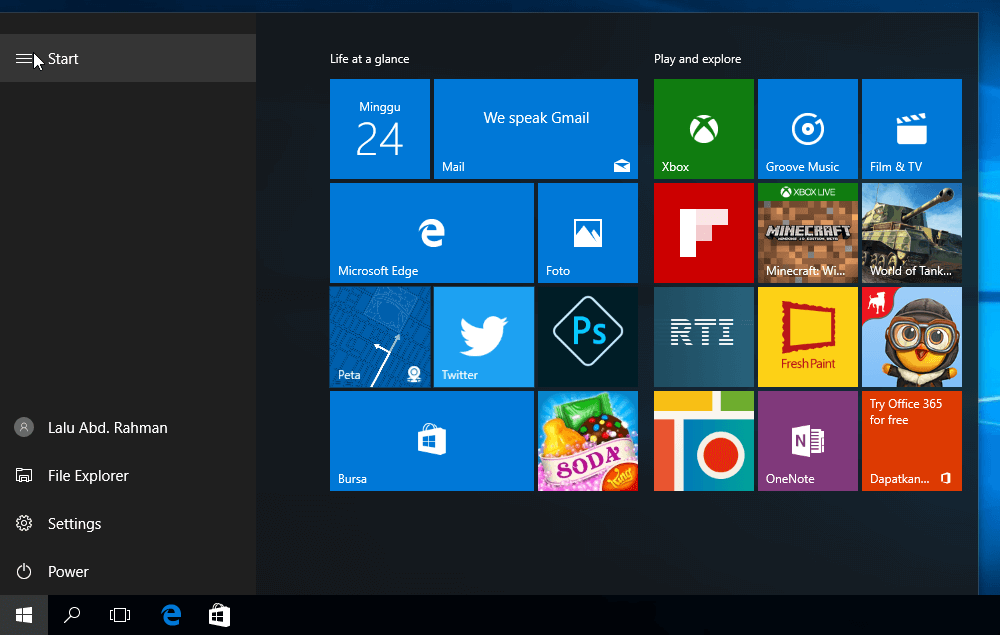The width and height of the screenshot is (1000, 635).
Task: Launch the Microsoft Edge tile
Action: pyautogui.click(x=432, y=233)
